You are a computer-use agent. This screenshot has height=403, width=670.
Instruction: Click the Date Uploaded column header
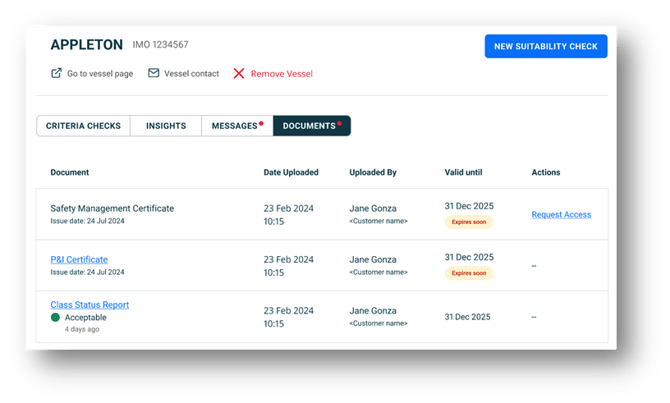[291, 173]
